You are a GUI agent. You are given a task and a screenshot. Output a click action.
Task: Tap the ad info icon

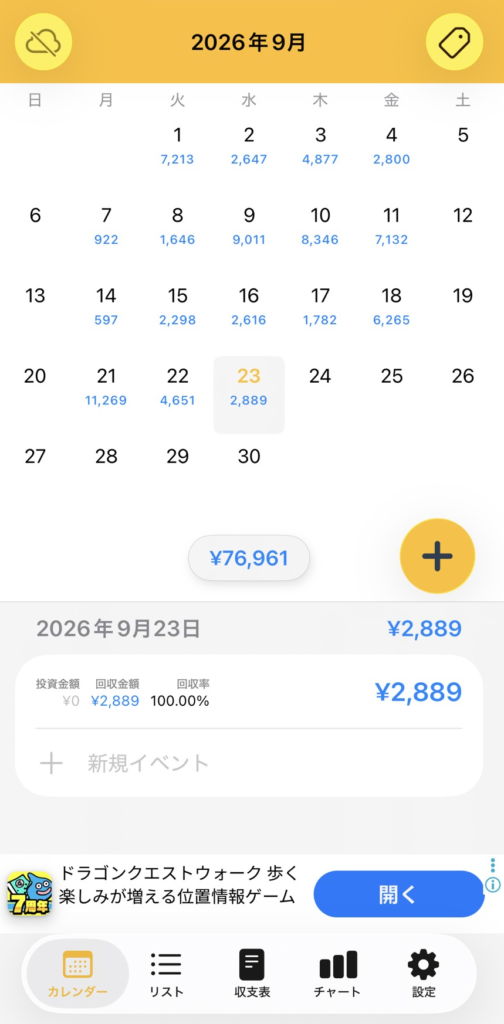pyautogui.click(x=492, y=885)
